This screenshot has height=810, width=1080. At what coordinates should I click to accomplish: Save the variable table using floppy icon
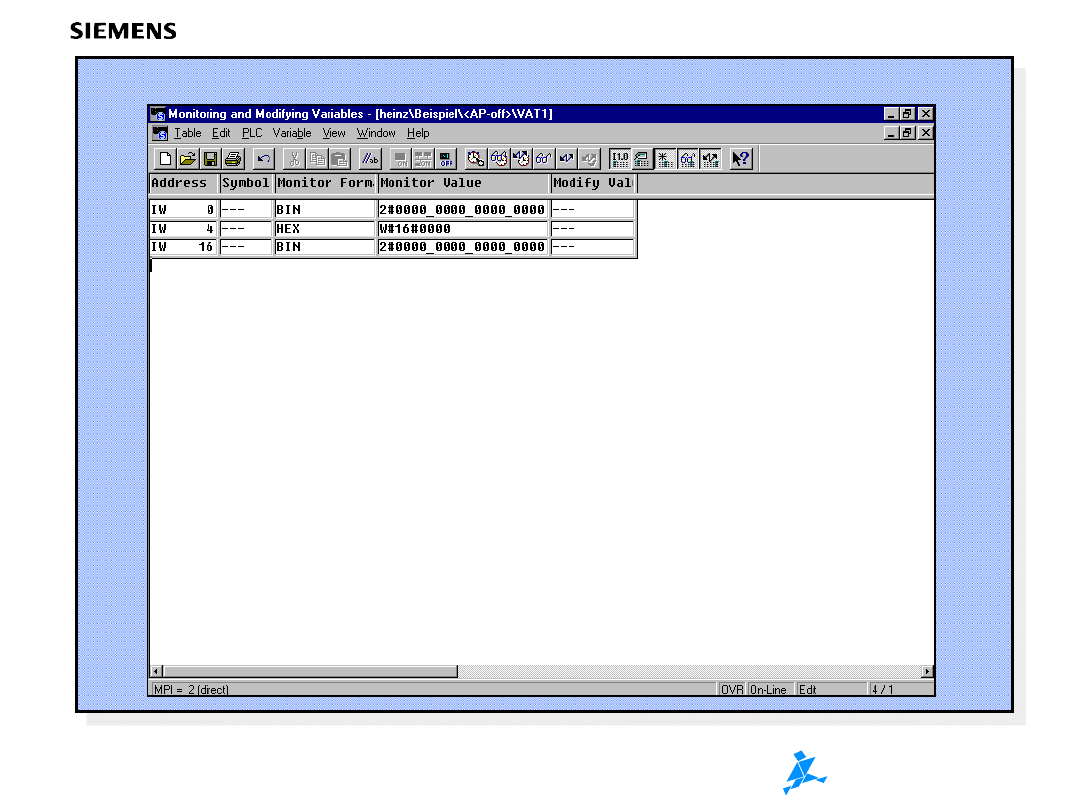pyautogui.click(x=210, y=159)
